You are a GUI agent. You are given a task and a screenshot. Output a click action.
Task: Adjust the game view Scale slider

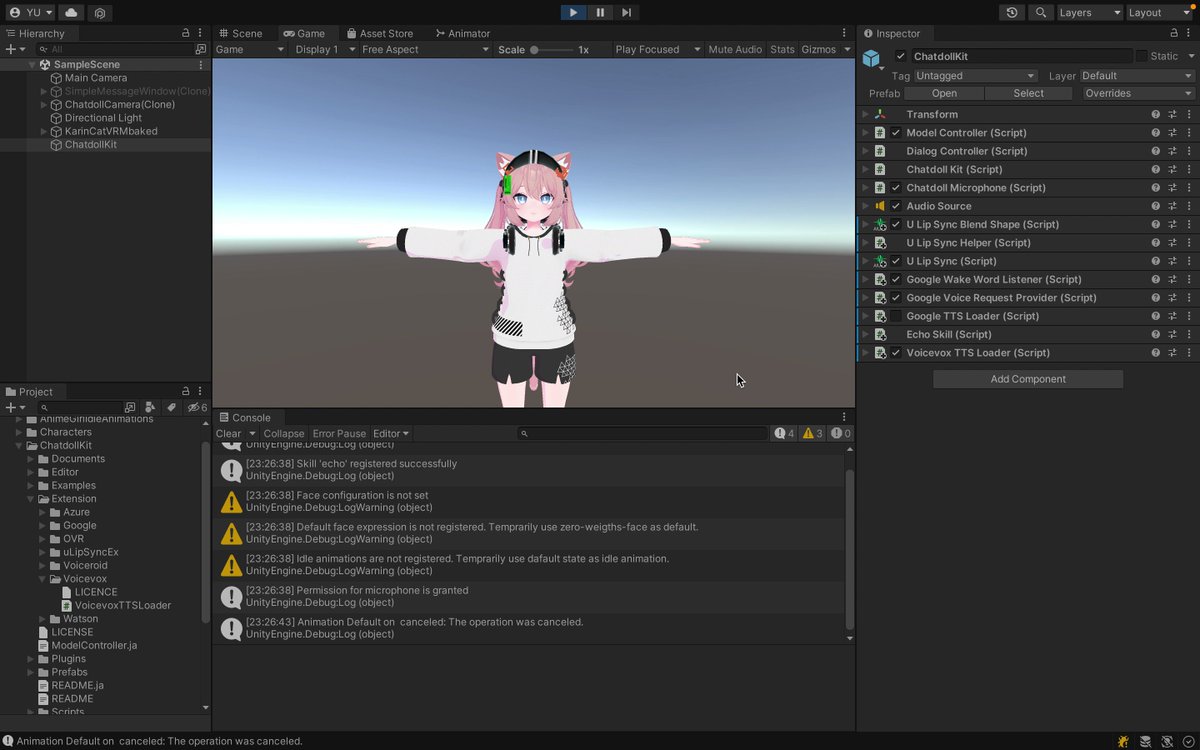click(x=552, y=49)
